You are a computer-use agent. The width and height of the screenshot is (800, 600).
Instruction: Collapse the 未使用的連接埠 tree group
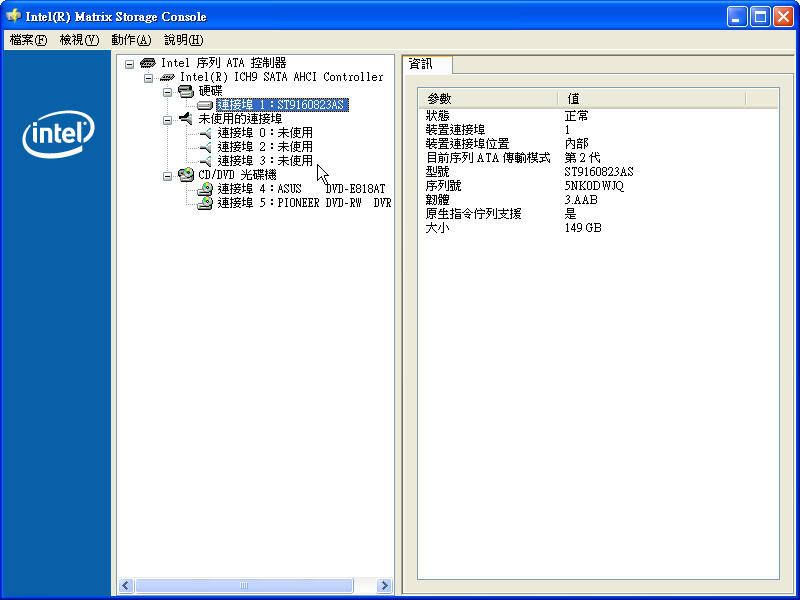point(167,120)
